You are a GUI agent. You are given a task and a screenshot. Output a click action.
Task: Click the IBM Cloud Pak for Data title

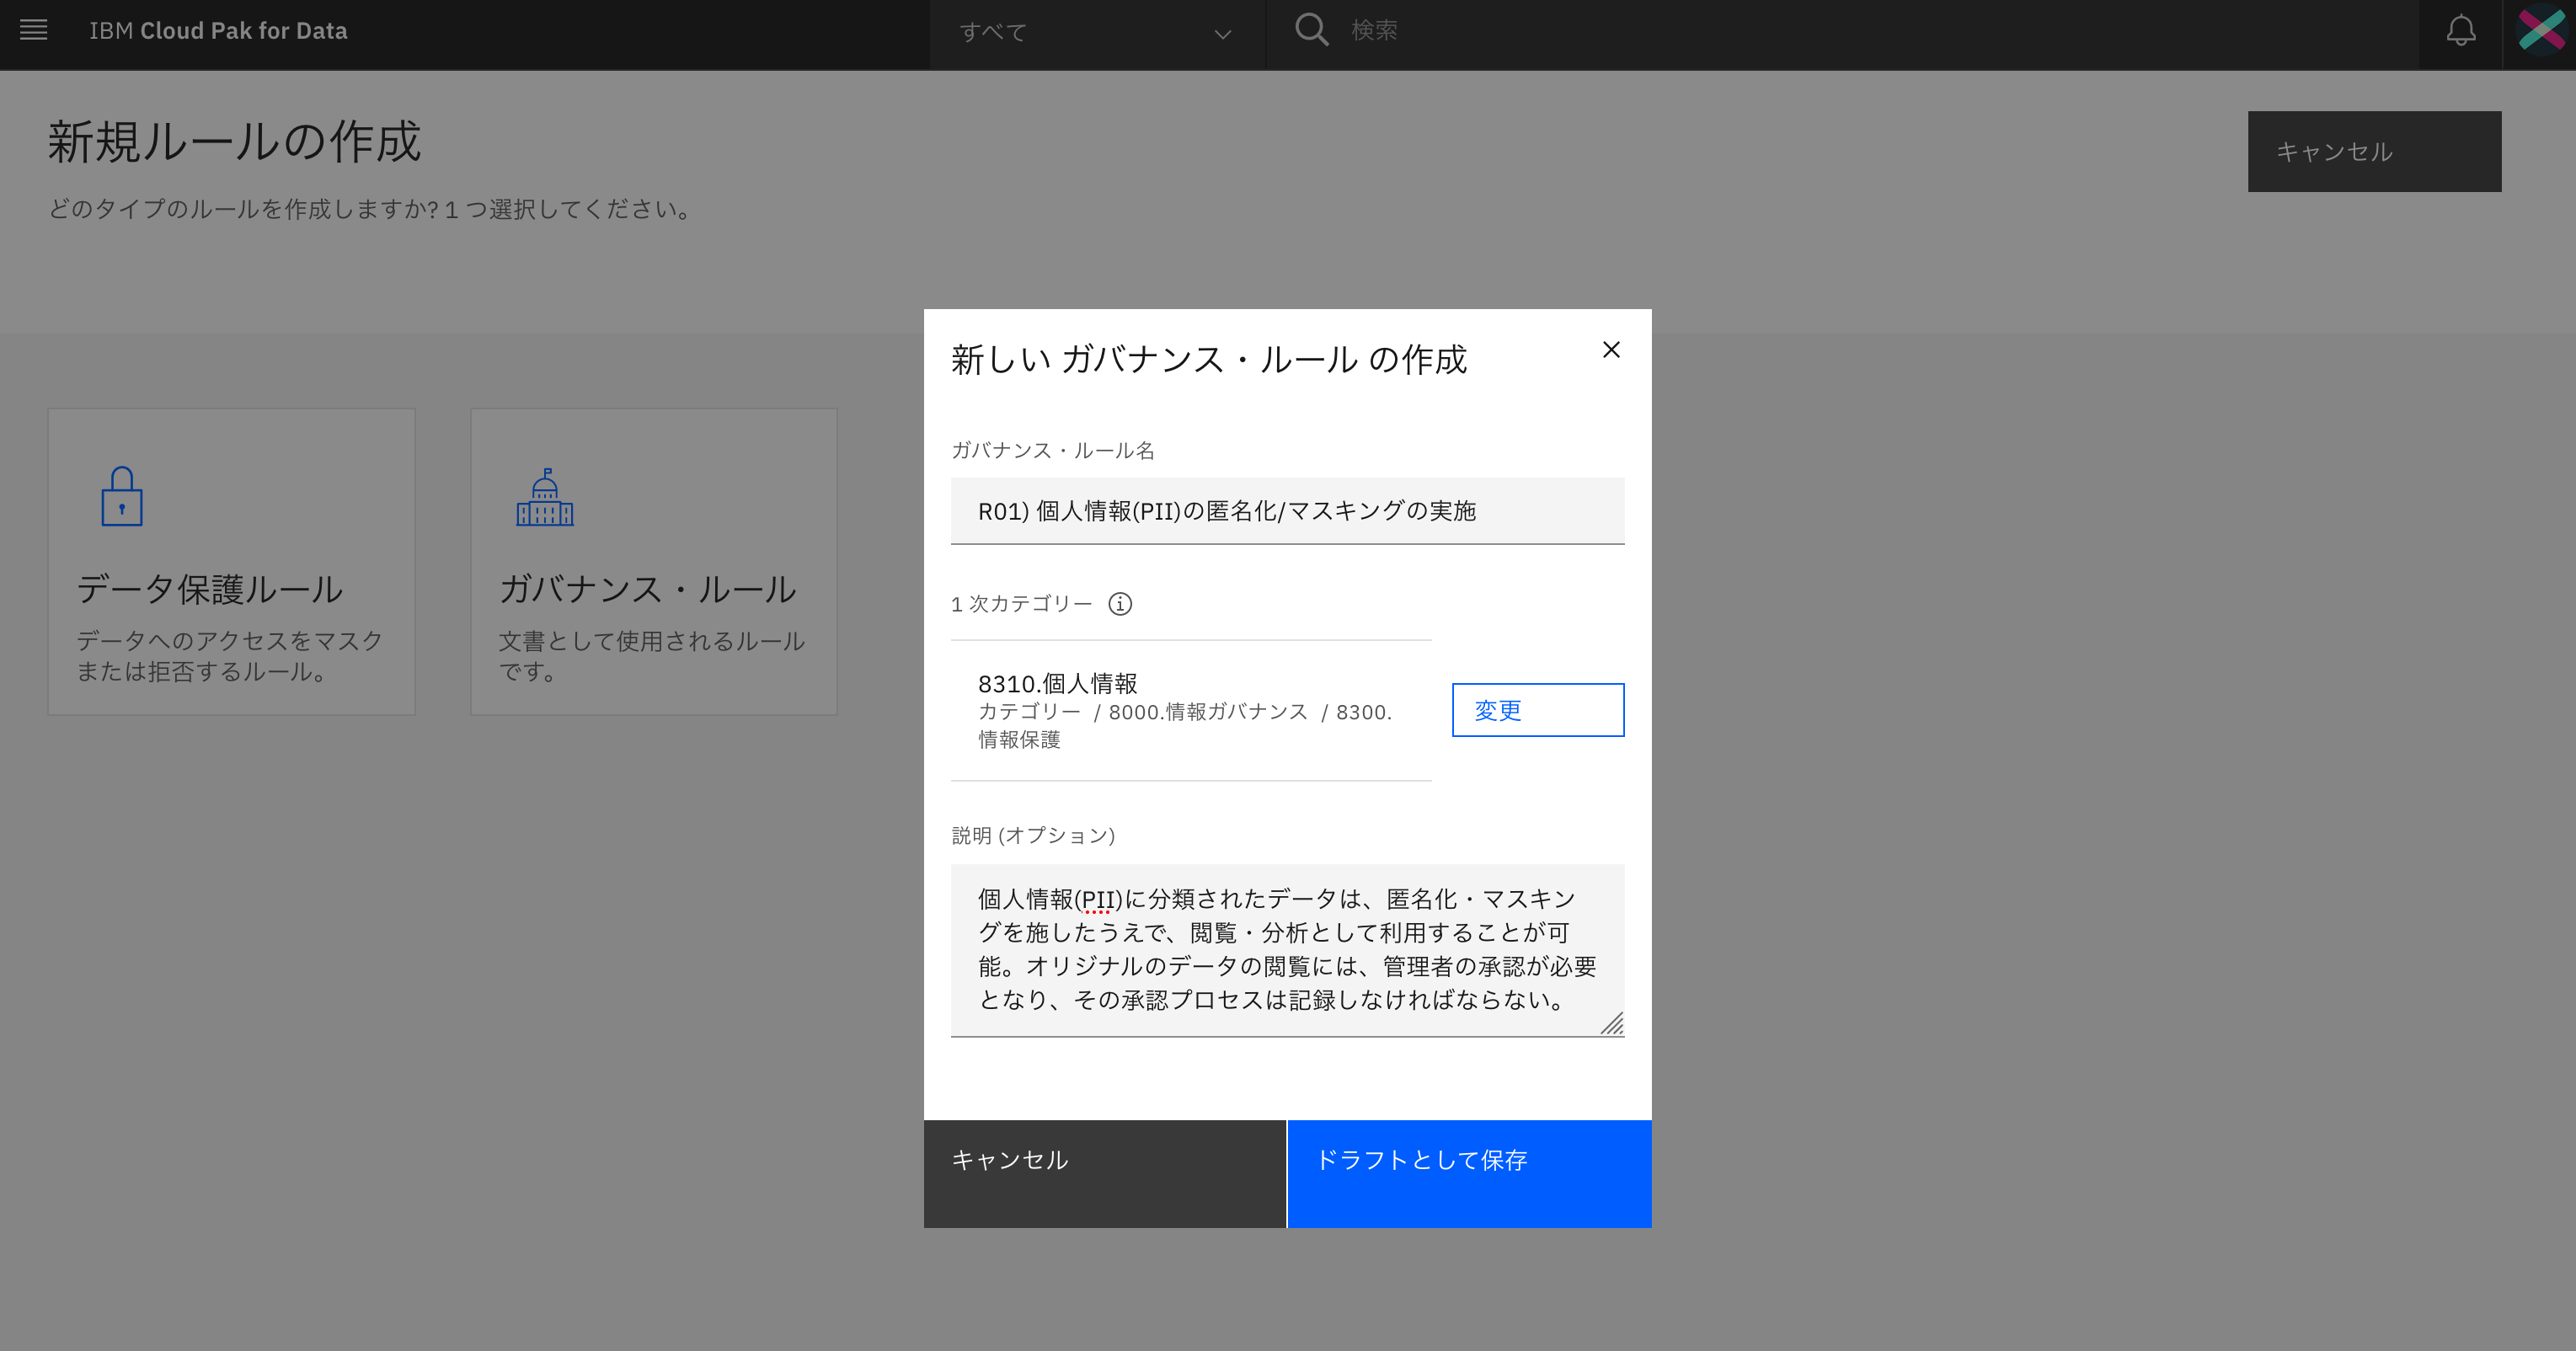point(218,31)
